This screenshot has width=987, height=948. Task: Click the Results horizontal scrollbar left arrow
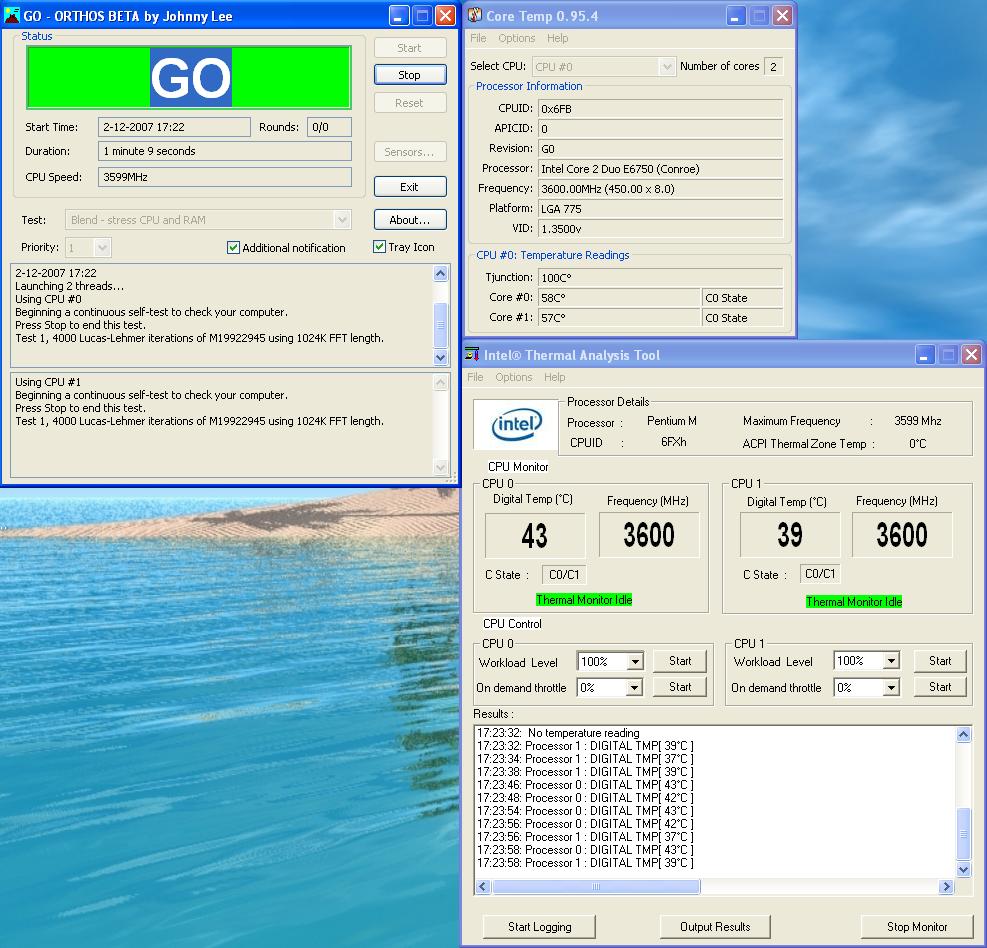click(483, 887)
